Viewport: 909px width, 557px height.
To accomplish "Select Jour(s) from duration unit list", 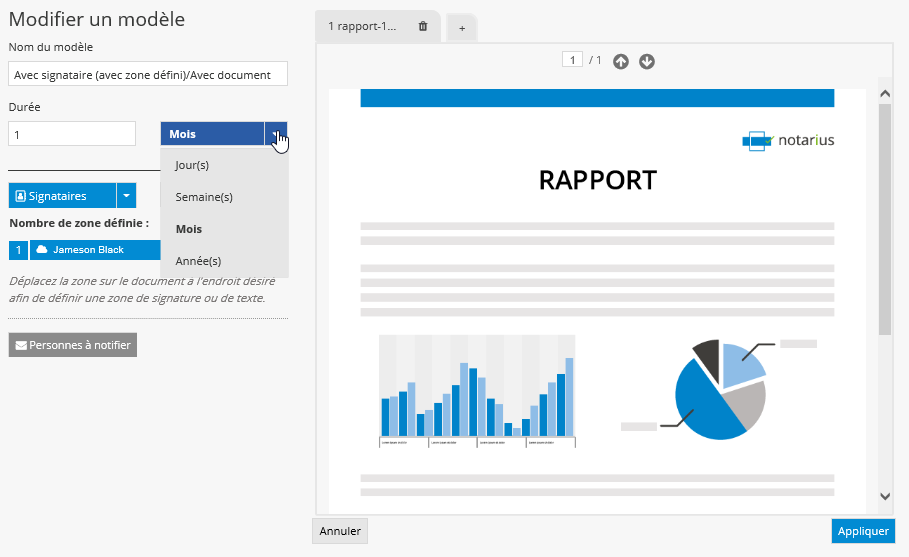I will (192, 165).
